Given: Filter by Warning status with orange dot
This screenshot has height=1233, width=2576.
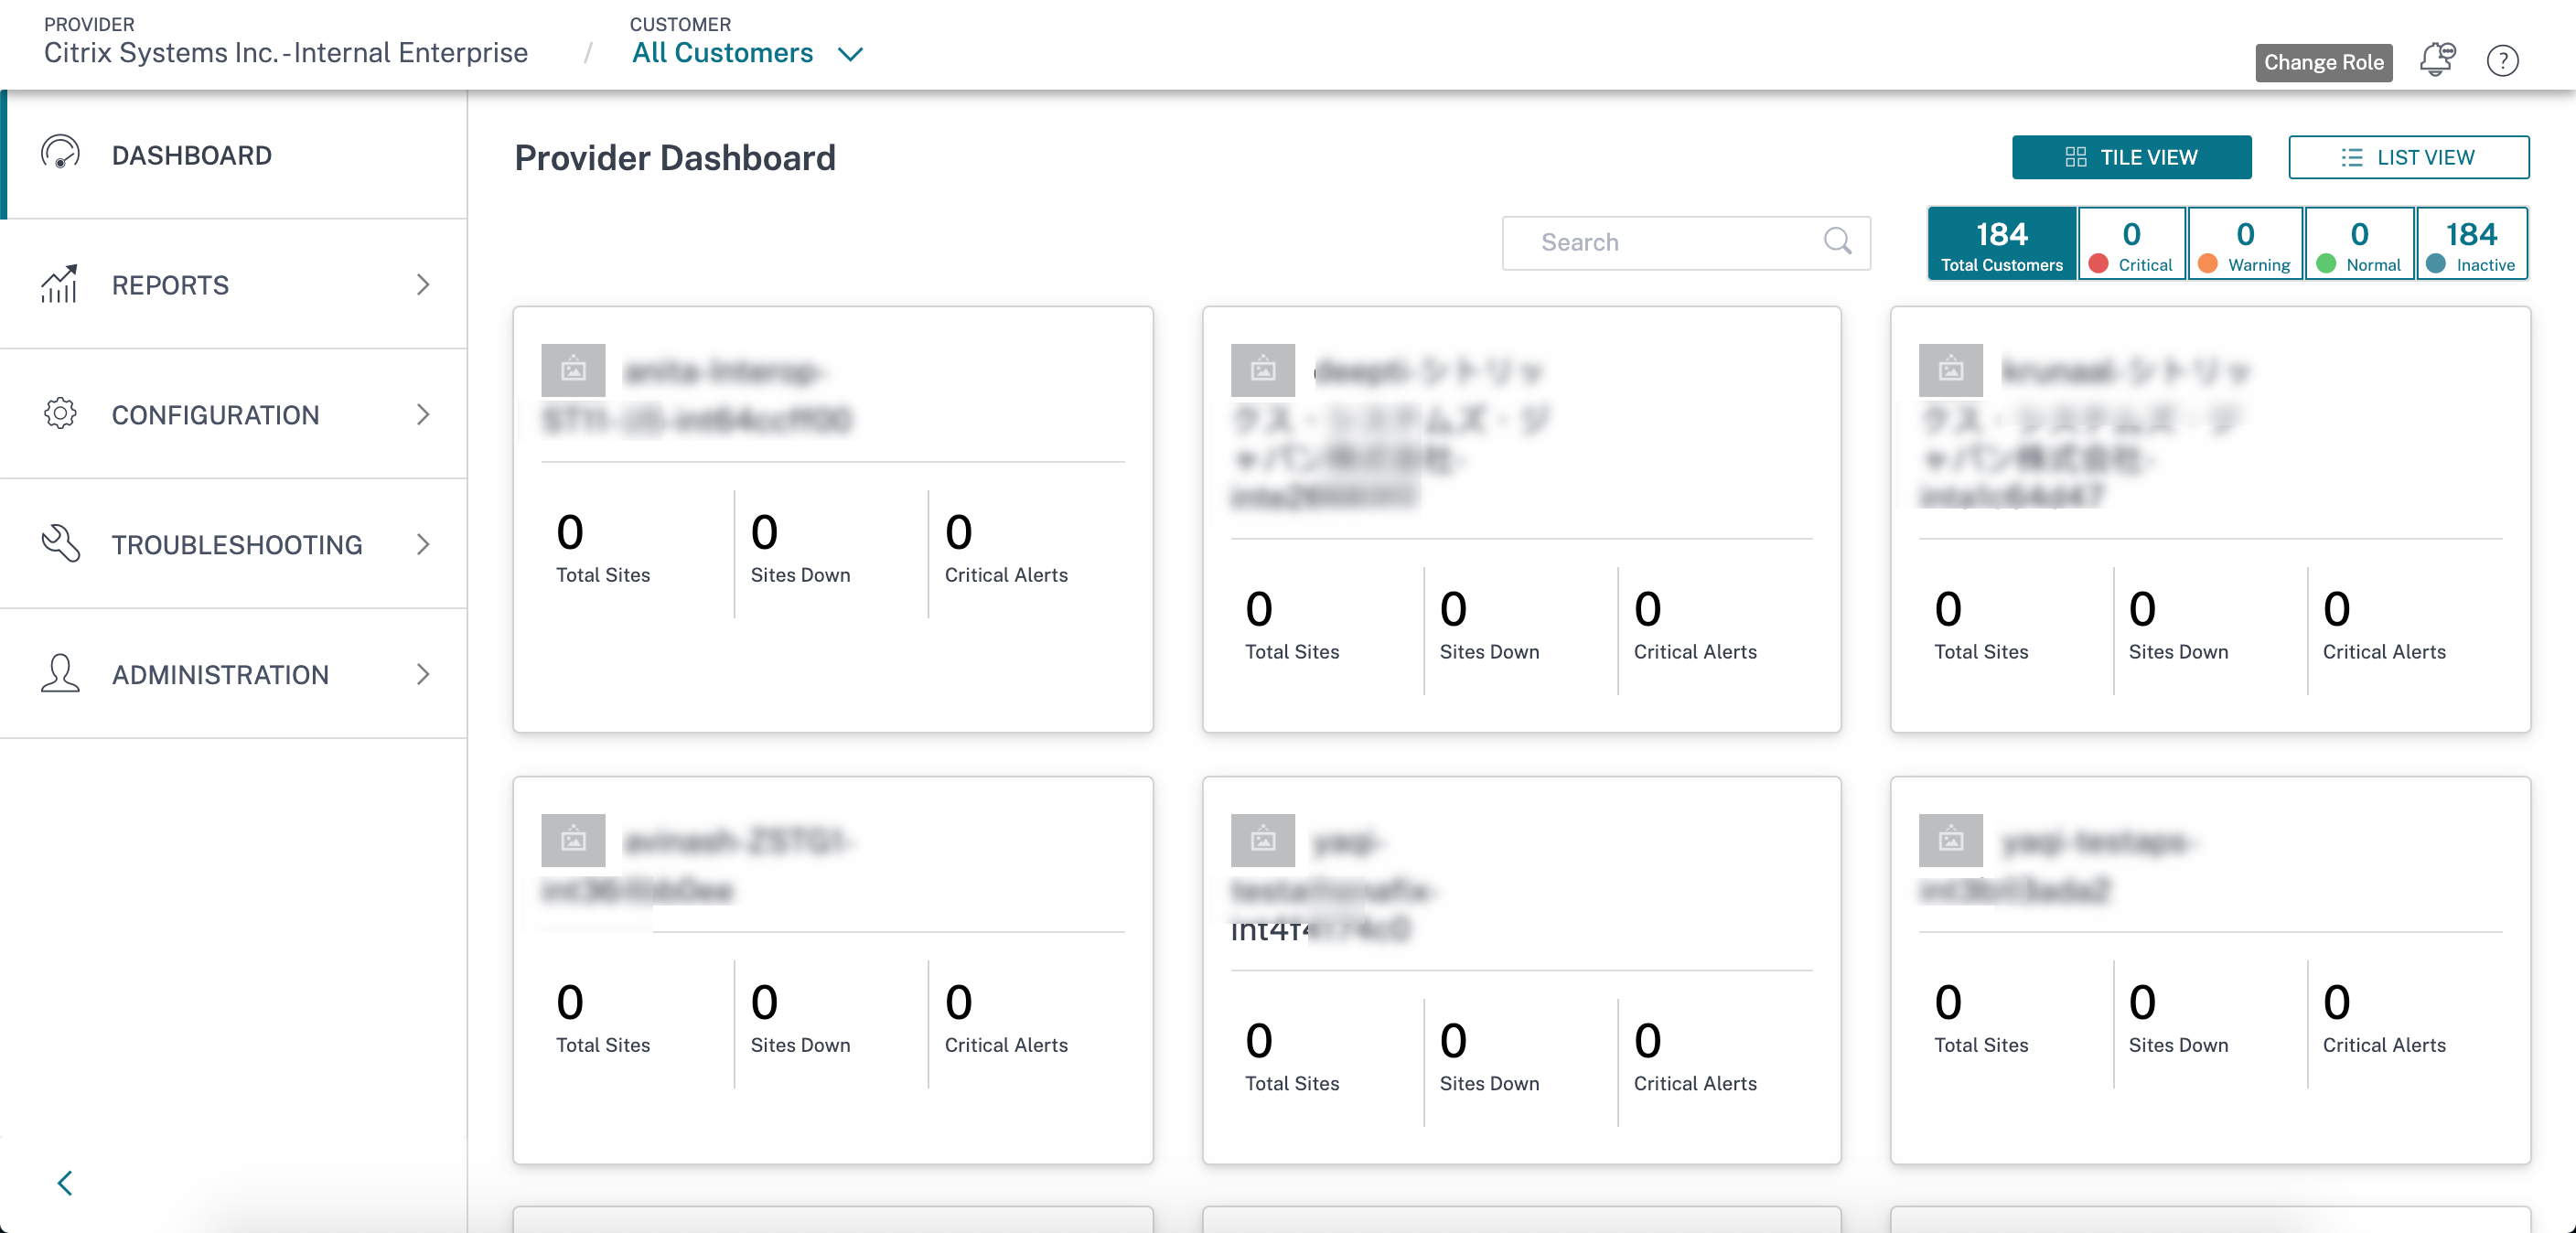Looking at the screenshot, I should (2245, 244).
